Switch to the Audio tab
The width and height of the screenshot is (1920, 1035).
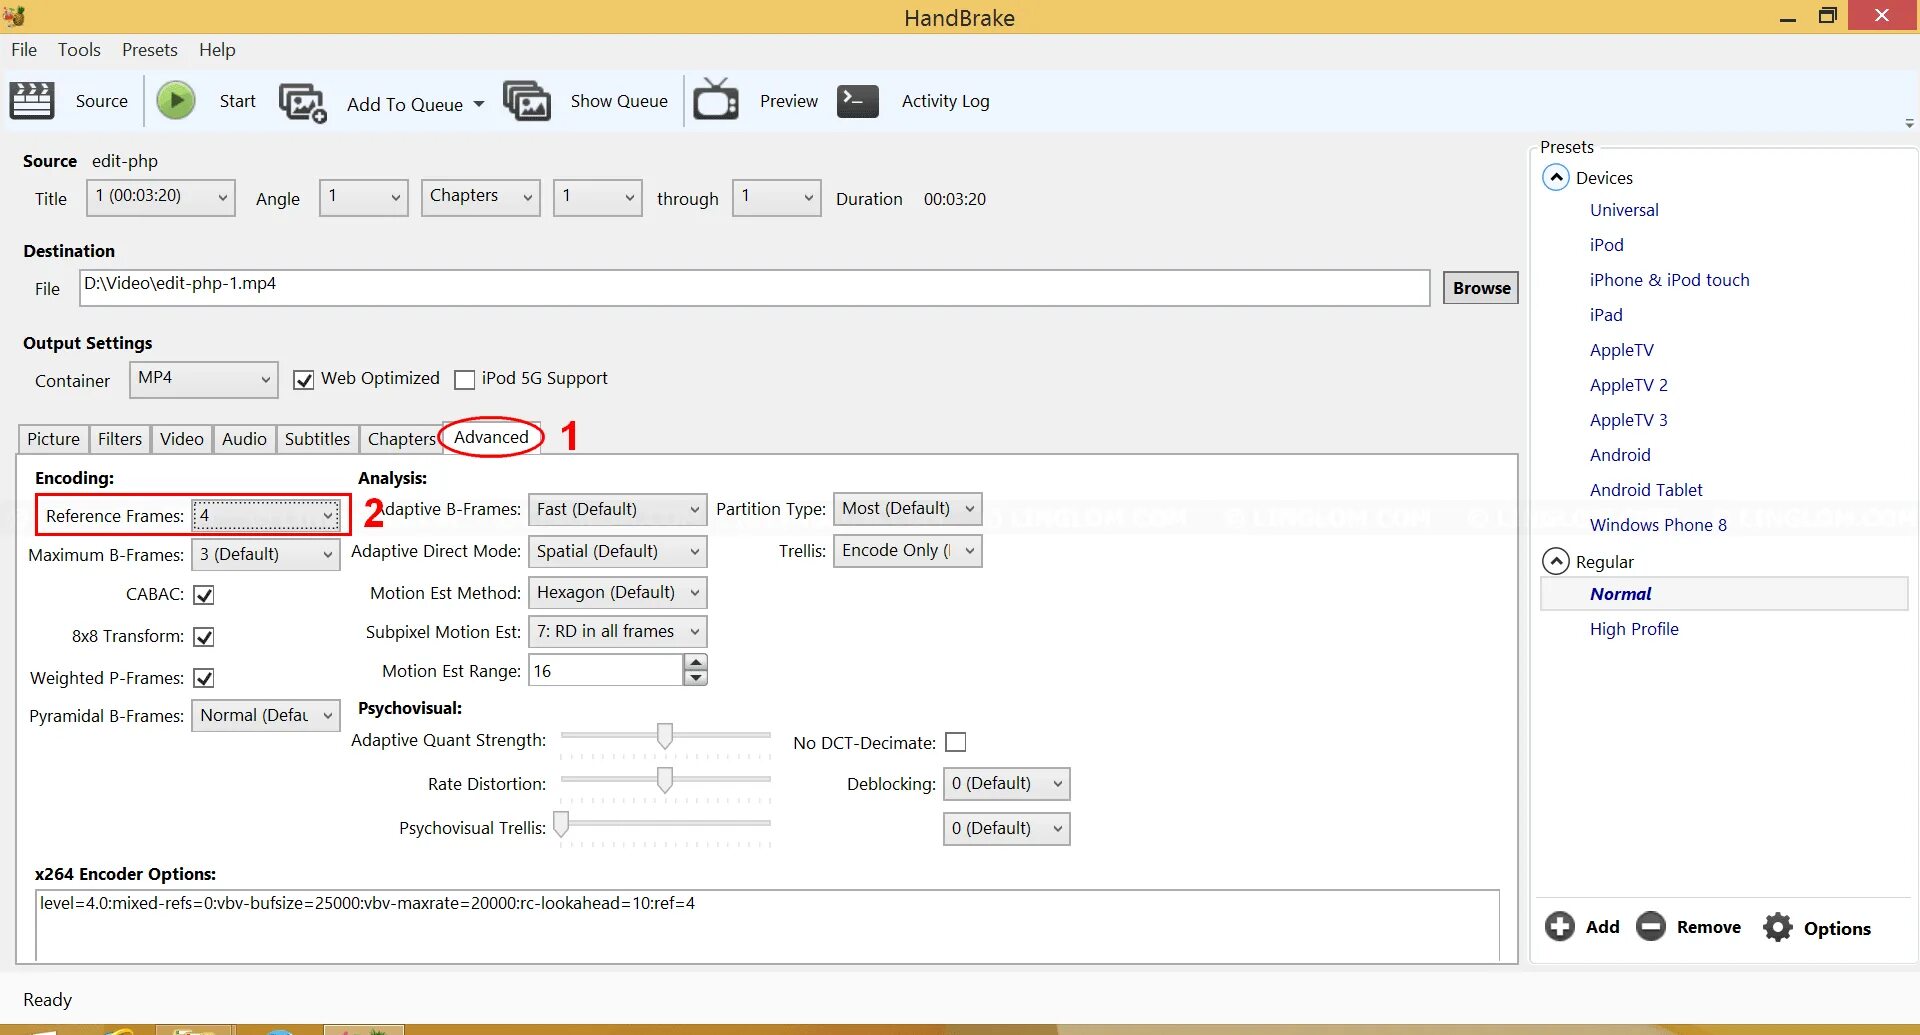tap(244, 439)
